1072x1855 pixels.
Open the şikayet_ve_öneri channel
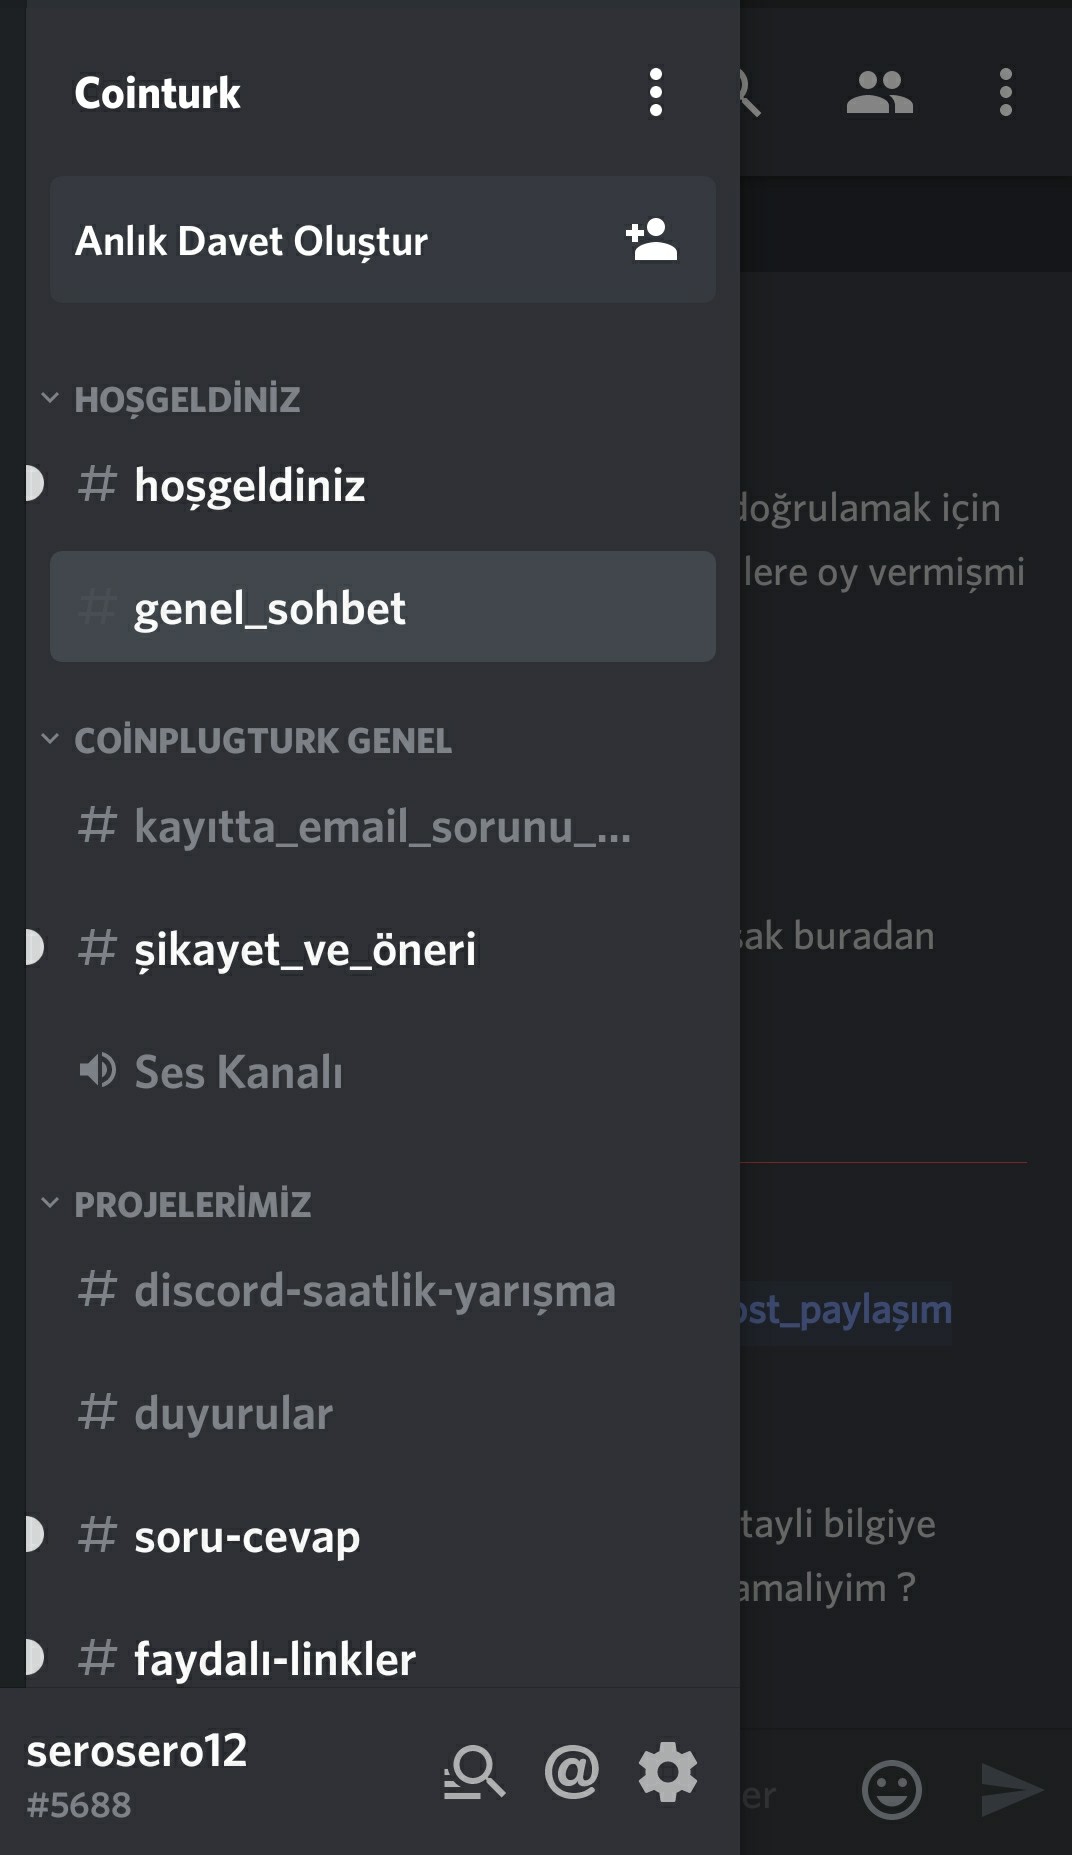[x=305, y=949]
